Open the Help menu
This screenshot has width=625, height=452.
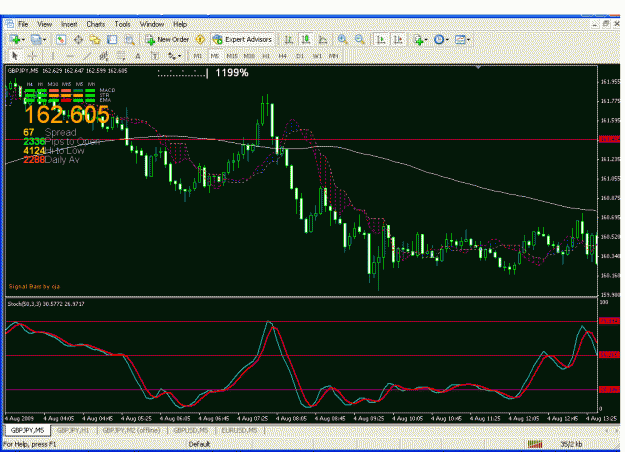click(180, 24)
